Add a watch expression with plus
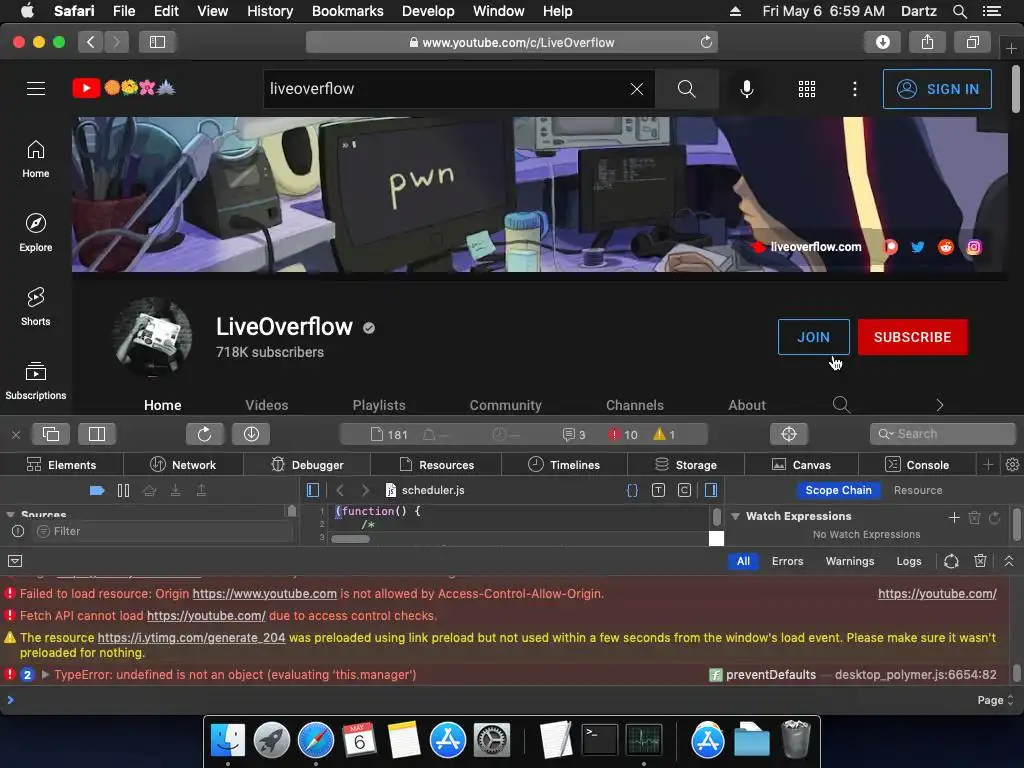 pos(954,517)
